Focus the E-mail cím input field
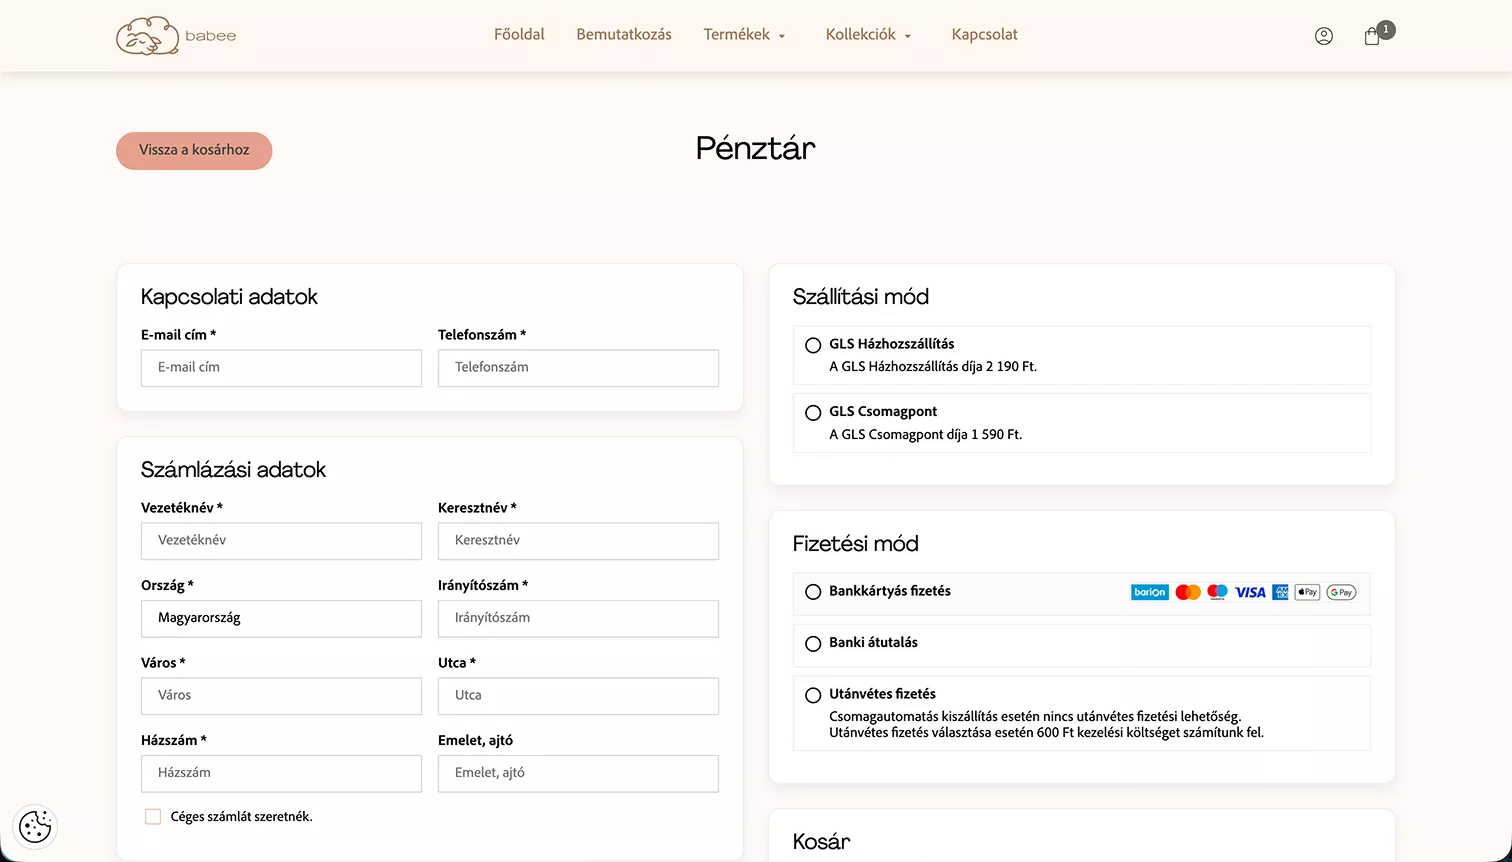1512x862 pixels. pos(281,368)
